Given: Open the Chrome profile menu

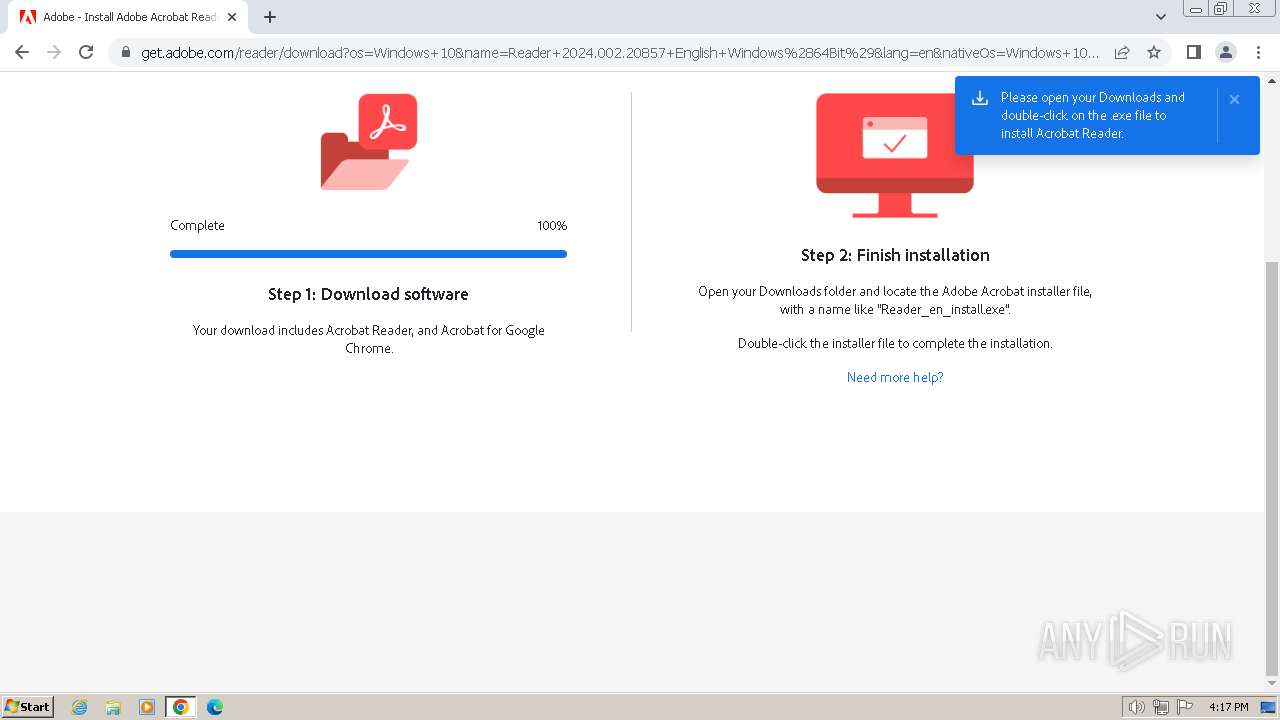Looking at the screenshot, I should tap(1225, 52).
